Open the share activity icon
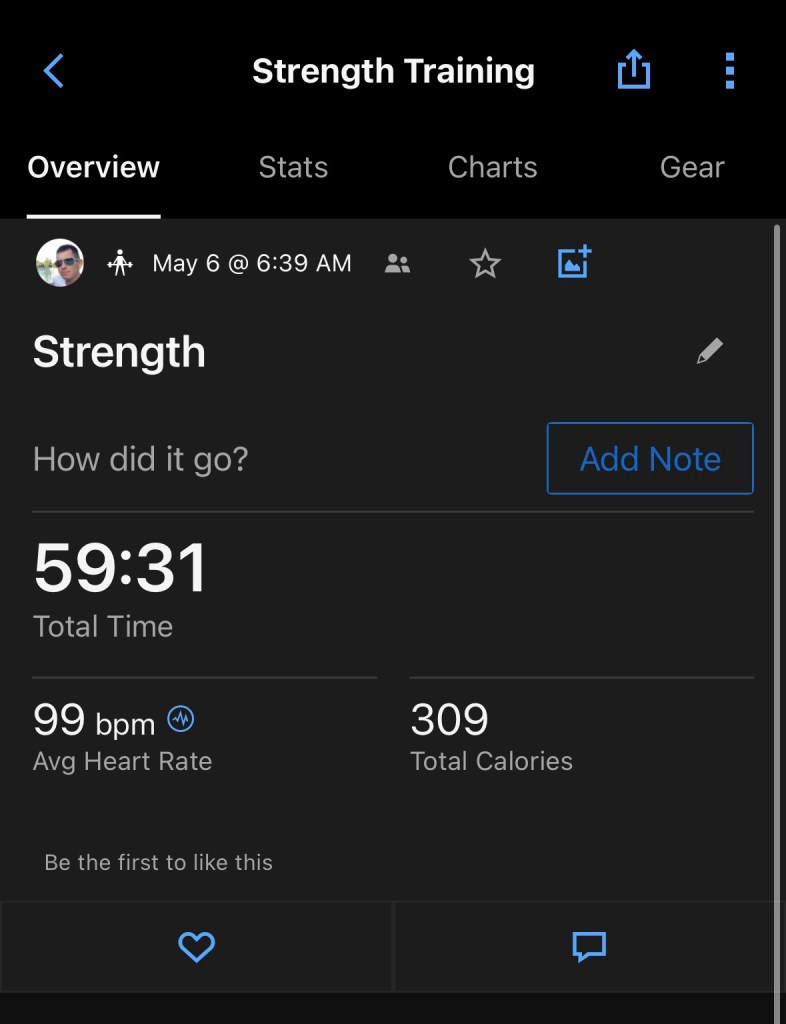Viewport: 786px width, 1024px height. point(633,71)
